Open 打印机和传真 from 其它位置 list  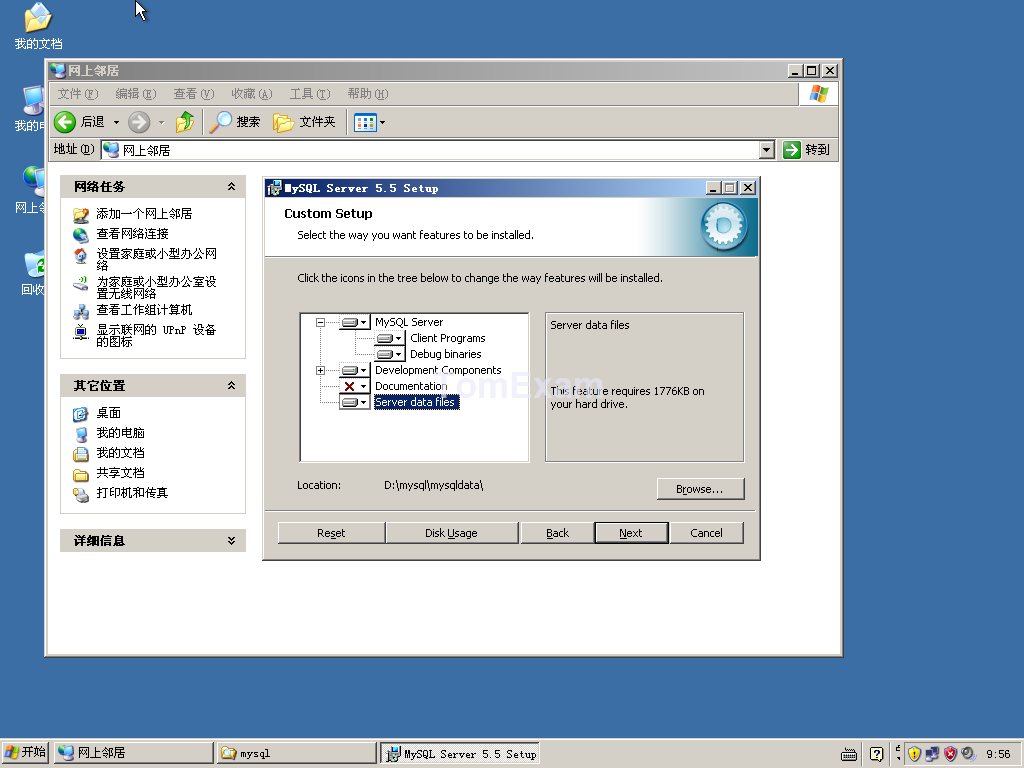click(x=132, y=493)
